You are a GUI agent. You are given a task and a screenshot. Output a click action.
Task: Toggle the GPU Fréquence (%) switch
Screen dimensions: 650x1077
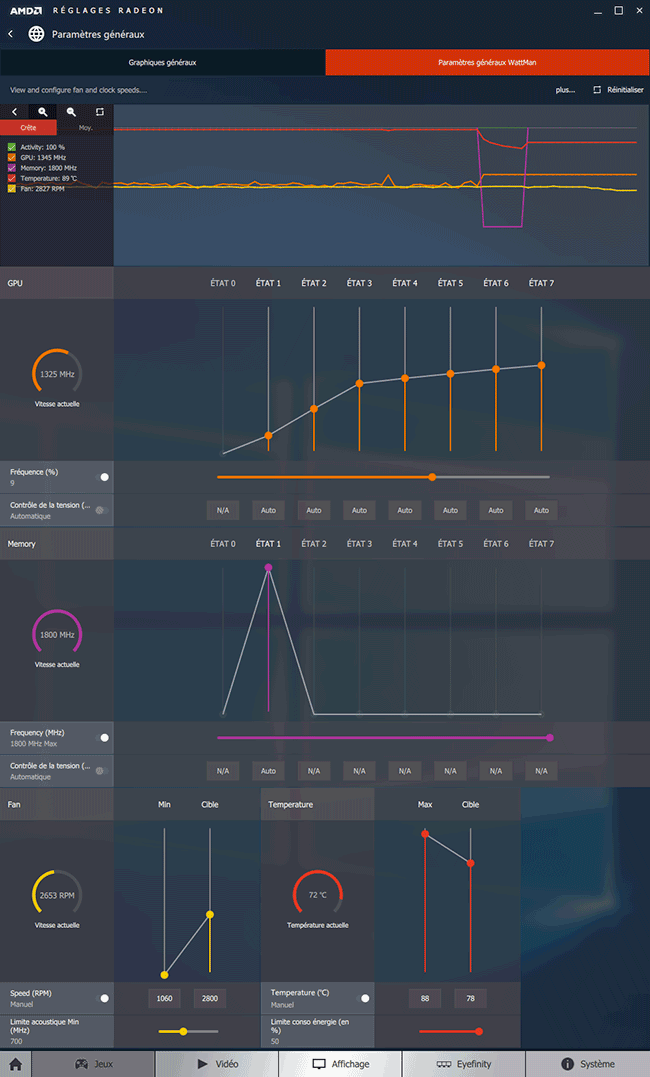[x=104, y=477]
